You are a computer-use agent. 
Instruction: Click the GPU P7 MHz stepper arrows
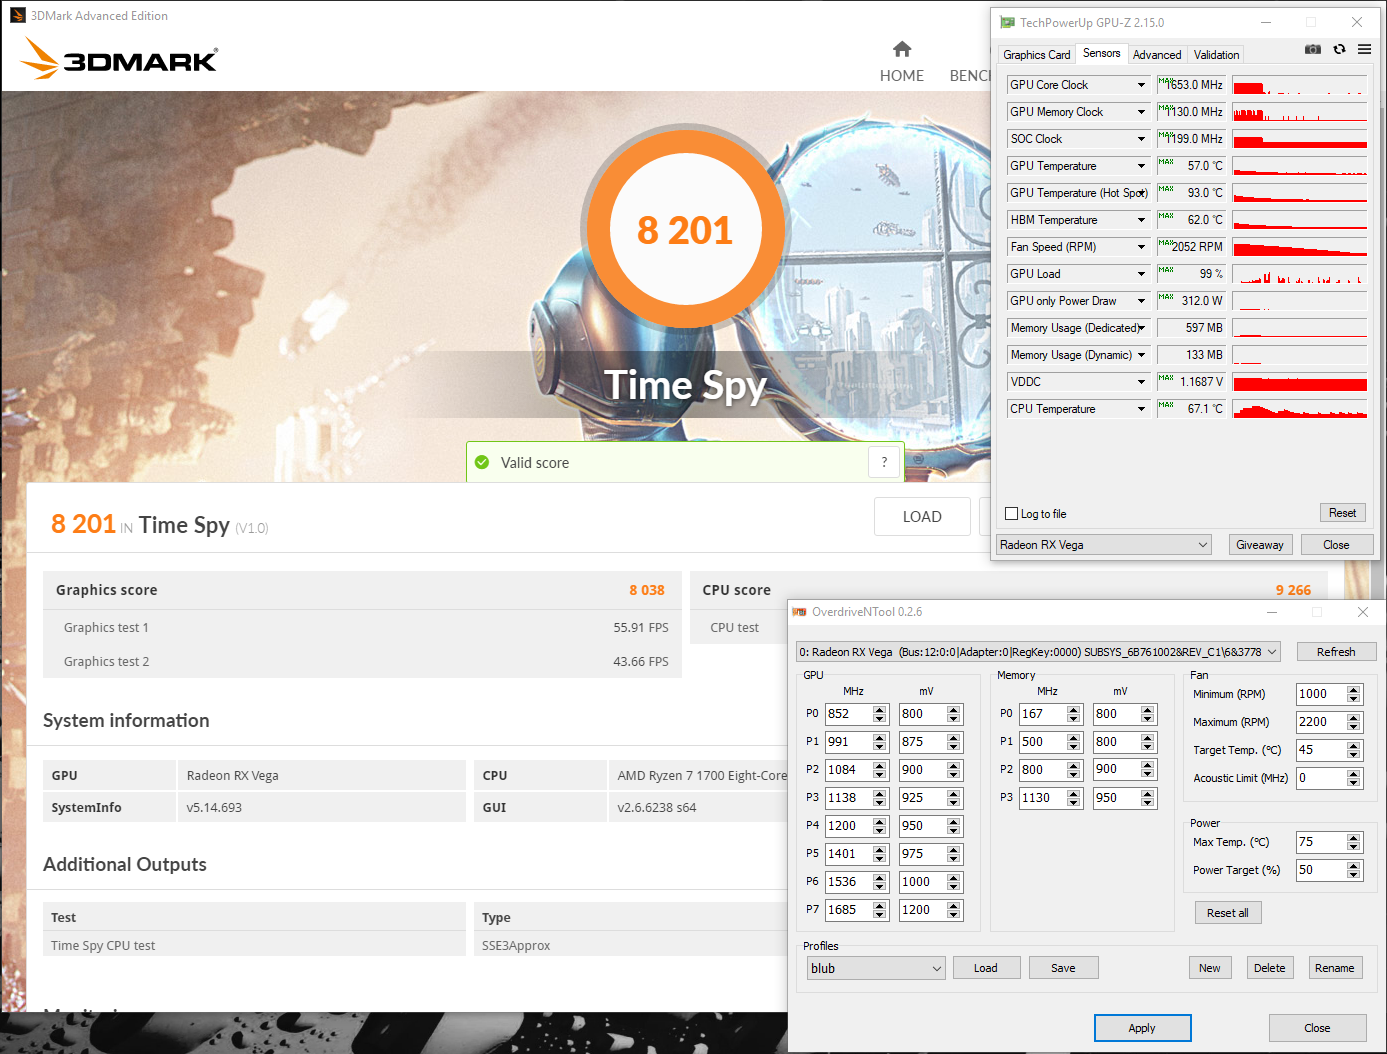(x=880, y=910)
